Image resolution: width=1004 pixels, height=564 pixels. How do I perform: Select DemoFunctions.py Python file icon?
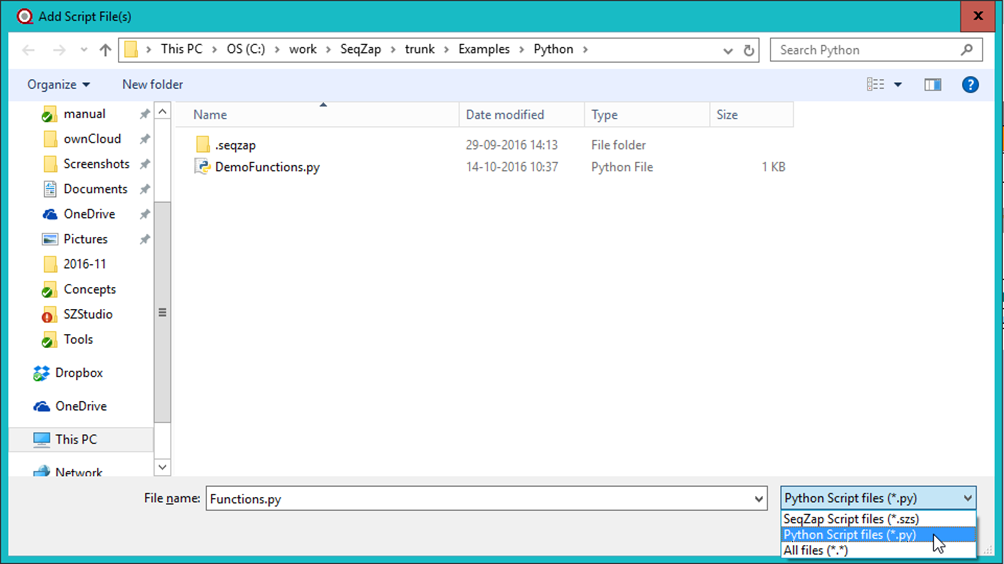(x=203, y=166)
